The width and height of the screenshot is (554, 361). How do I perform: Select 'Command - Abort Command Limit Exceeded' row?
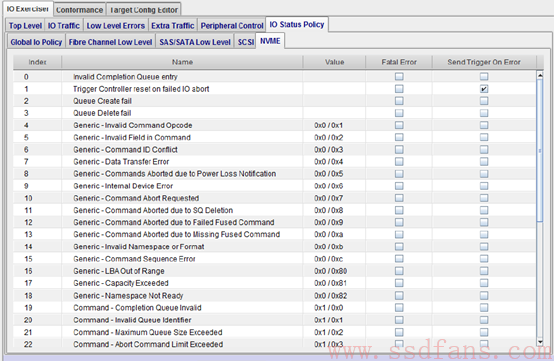(x=275, y=344)
